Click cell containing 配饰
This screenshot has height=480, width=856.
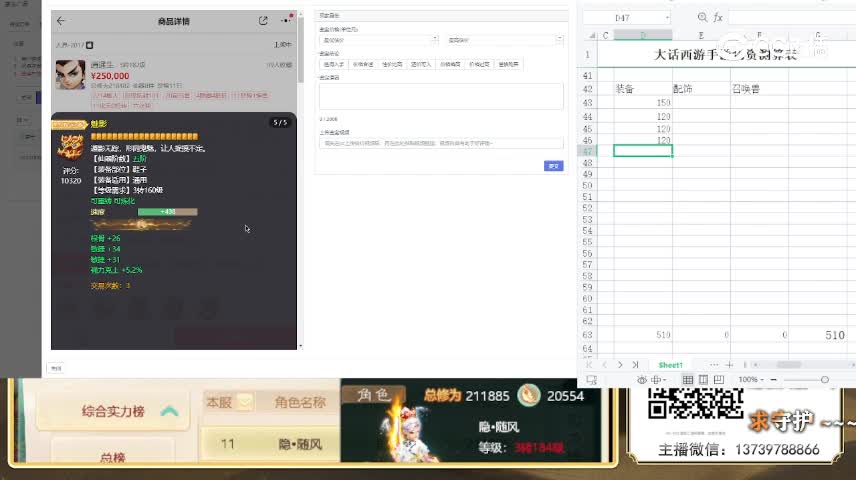(701, 88)
